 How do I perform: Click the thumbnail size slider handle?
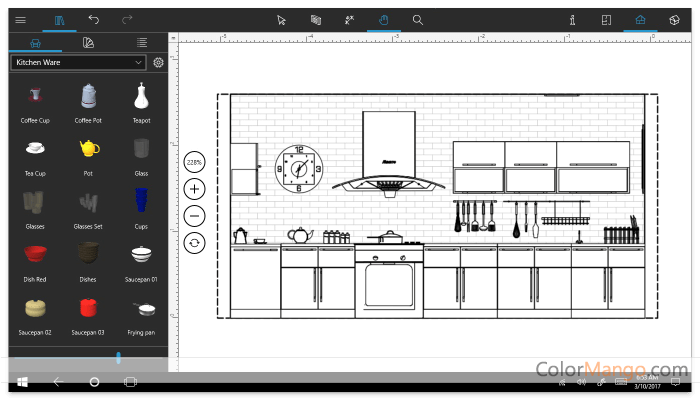(118, 357)
